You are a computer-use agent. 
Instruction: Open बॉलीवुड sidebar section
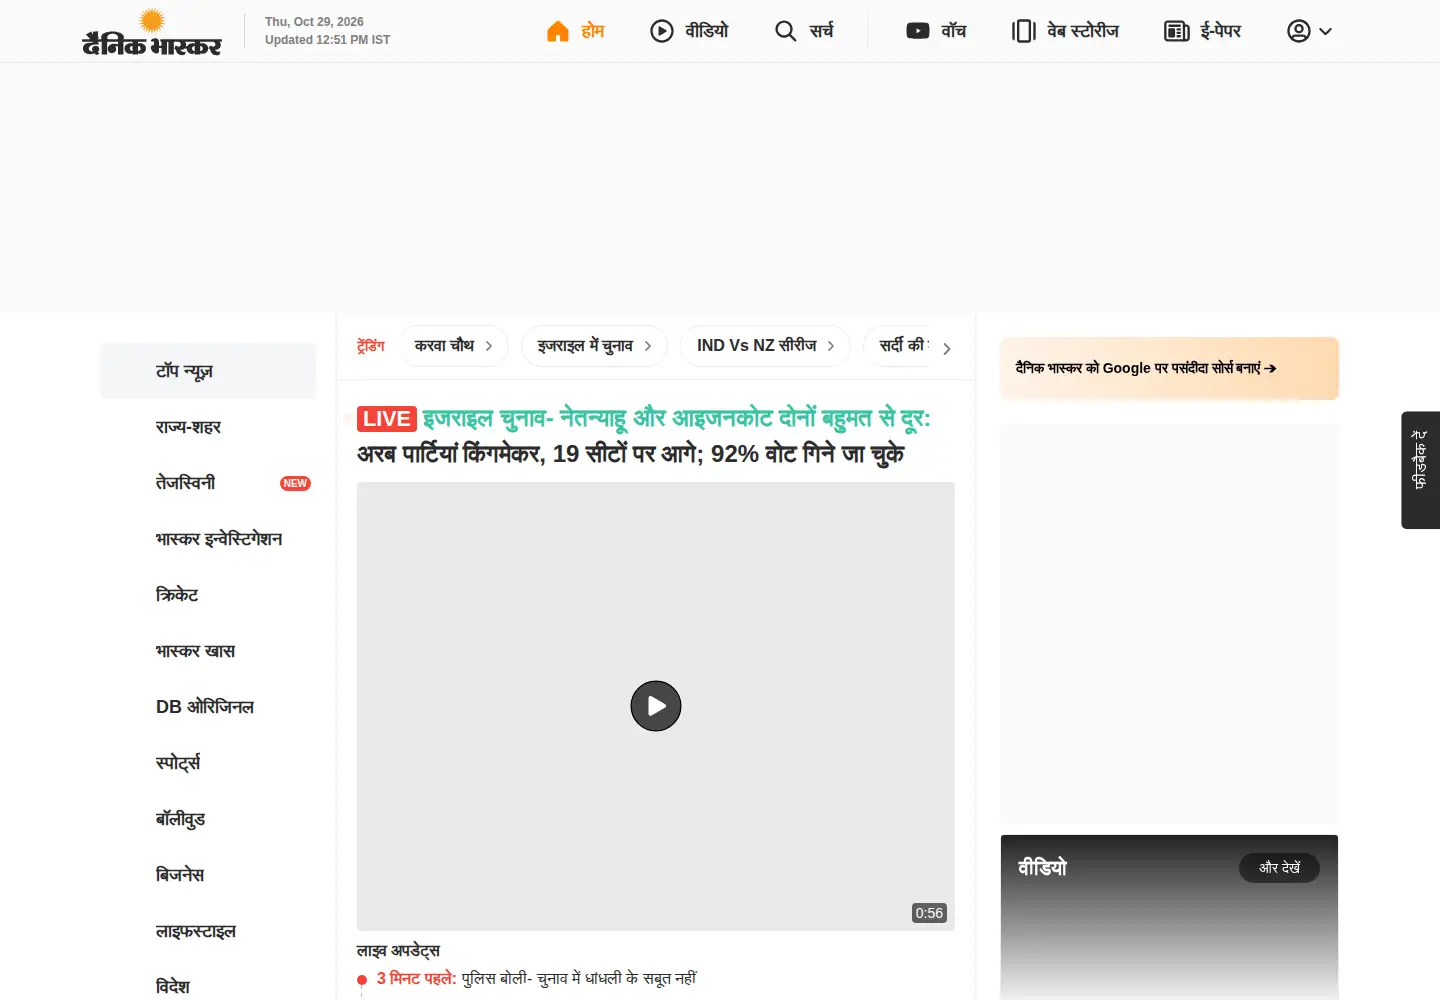pos(208,819)
